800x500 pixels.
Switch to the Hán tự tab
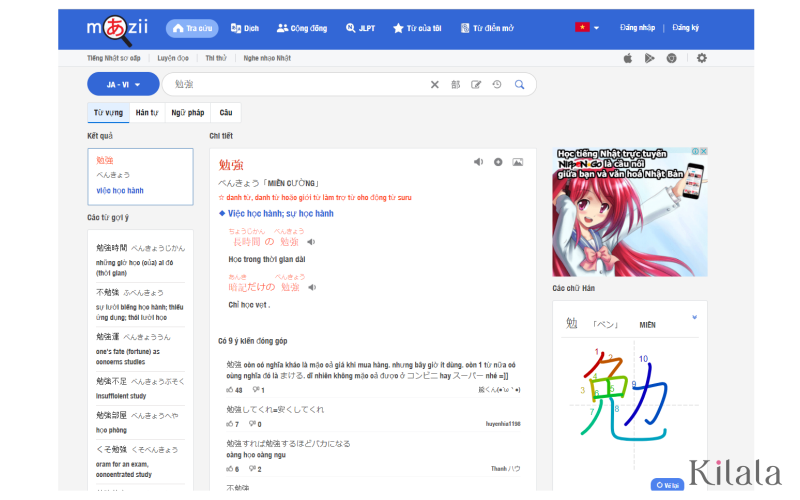coord(147,113)
